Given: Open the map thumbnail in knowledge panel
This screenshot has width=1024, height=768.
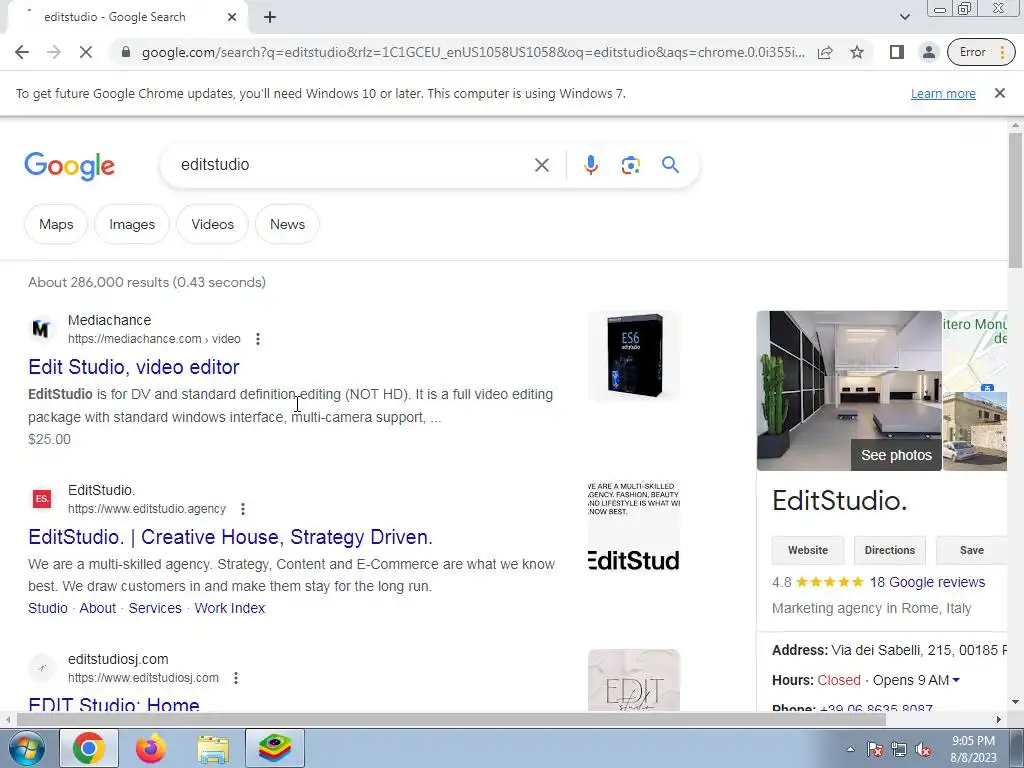Looking at the screenshot, I should 975,351.
